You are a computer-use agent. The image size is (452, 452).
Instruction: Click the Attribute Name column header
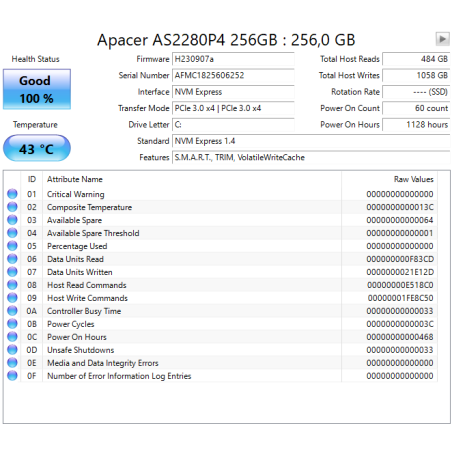pos(192,179)
